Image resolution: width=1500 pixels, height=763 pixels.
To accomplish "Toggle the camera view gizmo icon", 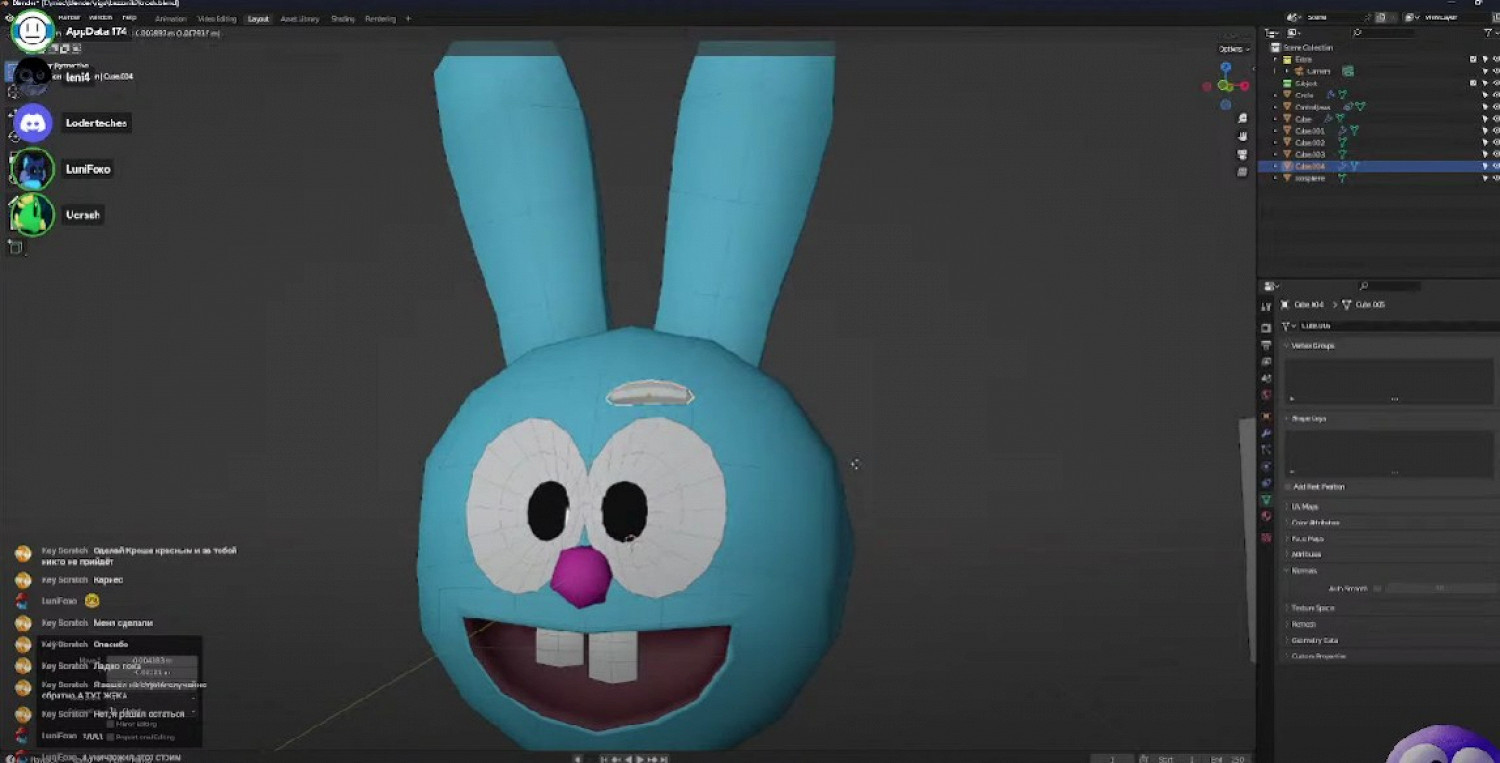I will click(x=1242, y=154).
